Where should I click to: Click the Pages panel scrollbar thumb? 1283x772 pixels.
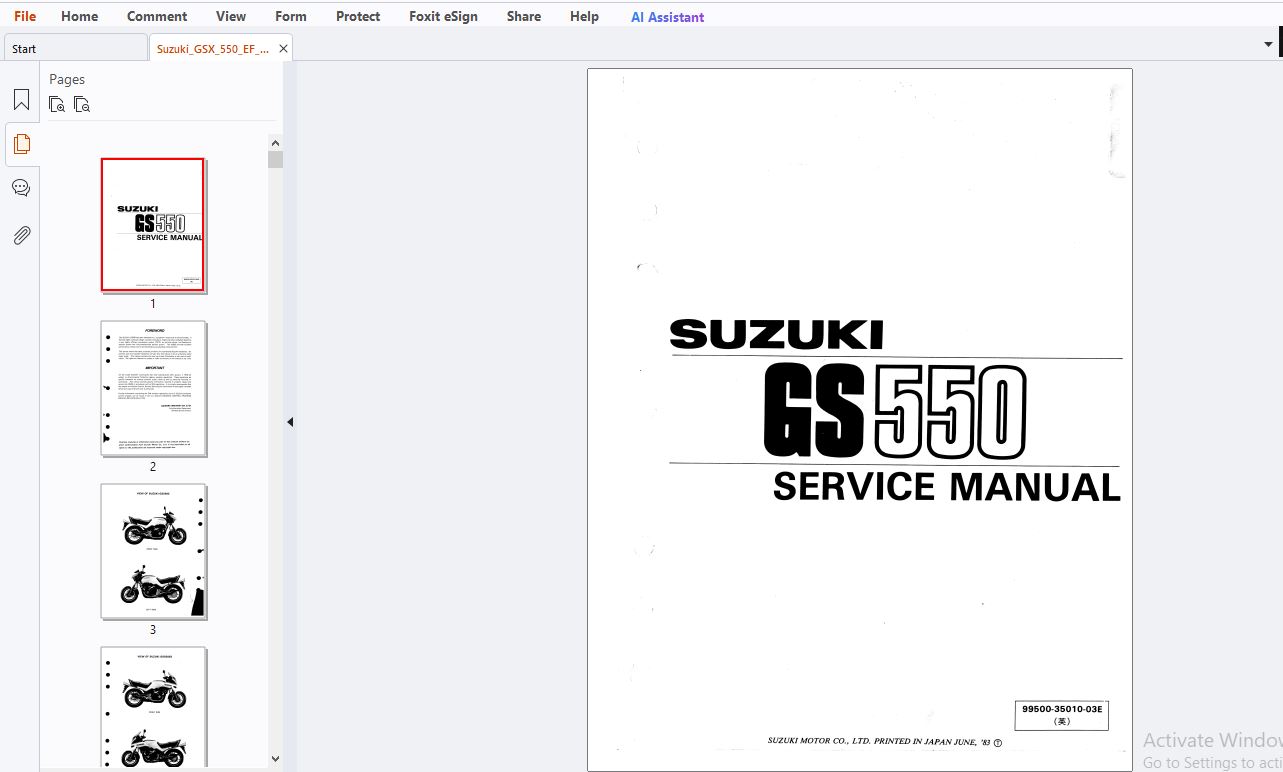click(x=276, y=160)
